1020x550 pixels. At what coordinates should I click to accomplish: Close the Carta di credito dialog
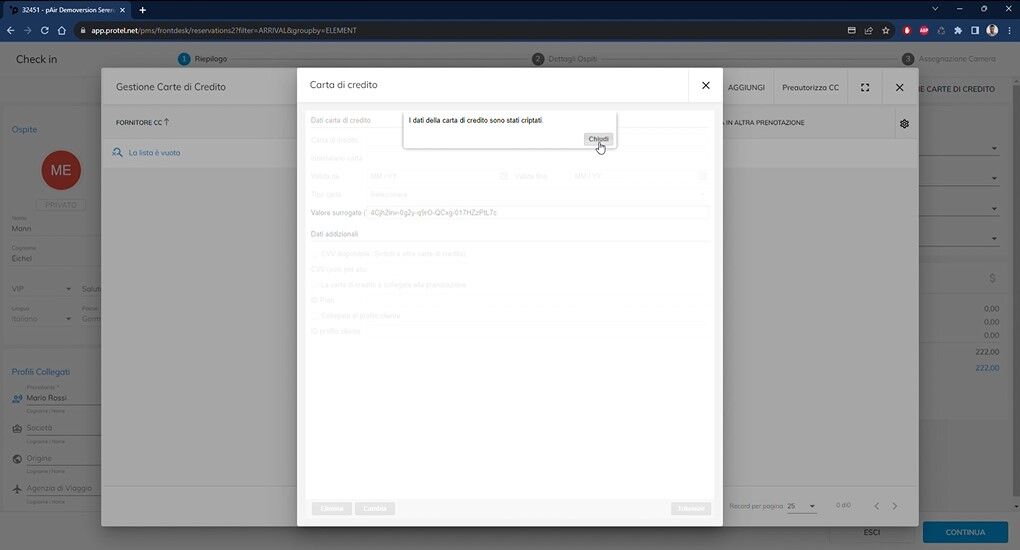click(x=705, y=86)
